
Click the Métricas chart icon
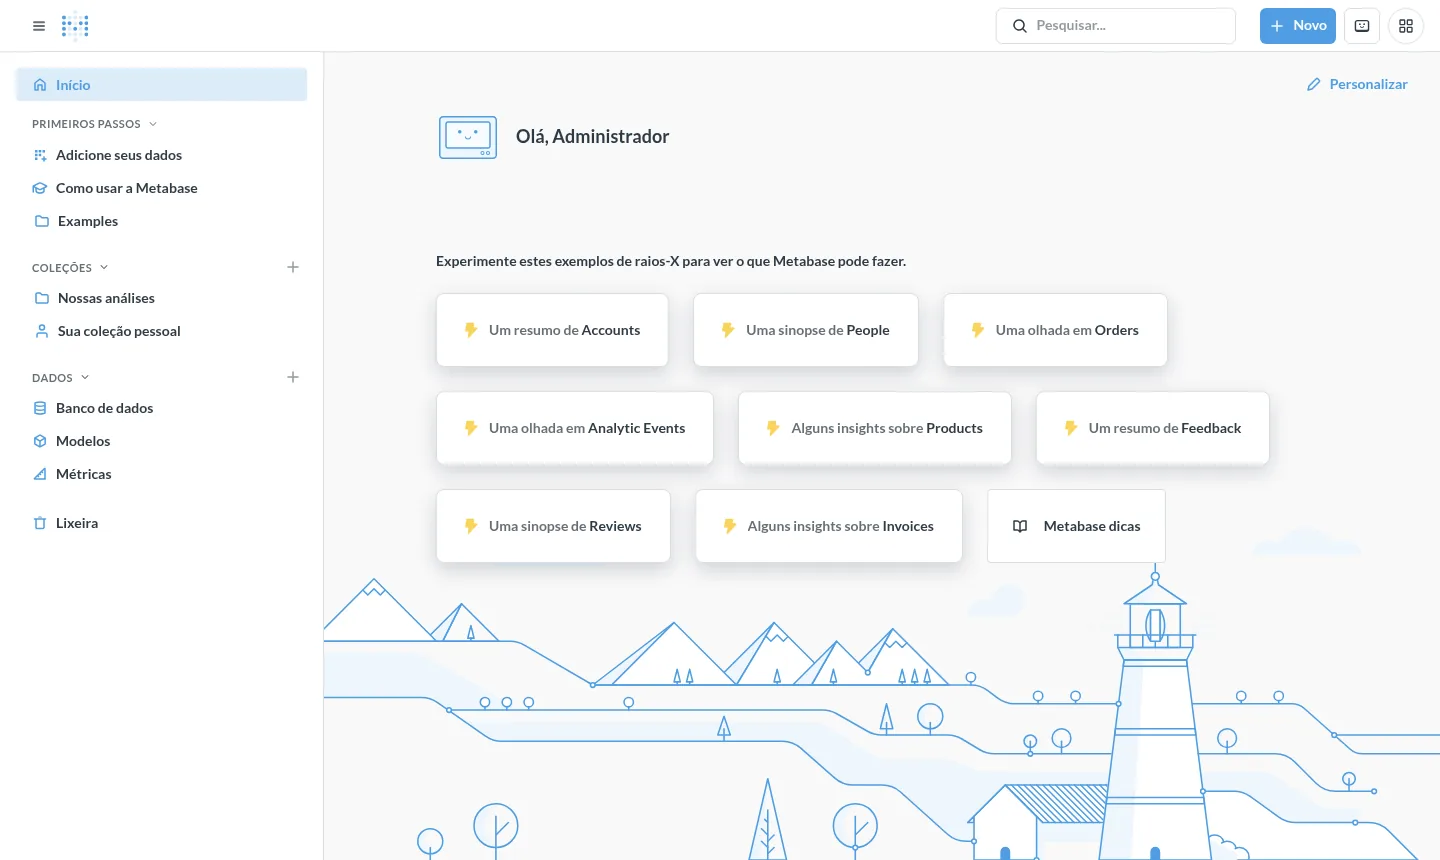point(40,474)
